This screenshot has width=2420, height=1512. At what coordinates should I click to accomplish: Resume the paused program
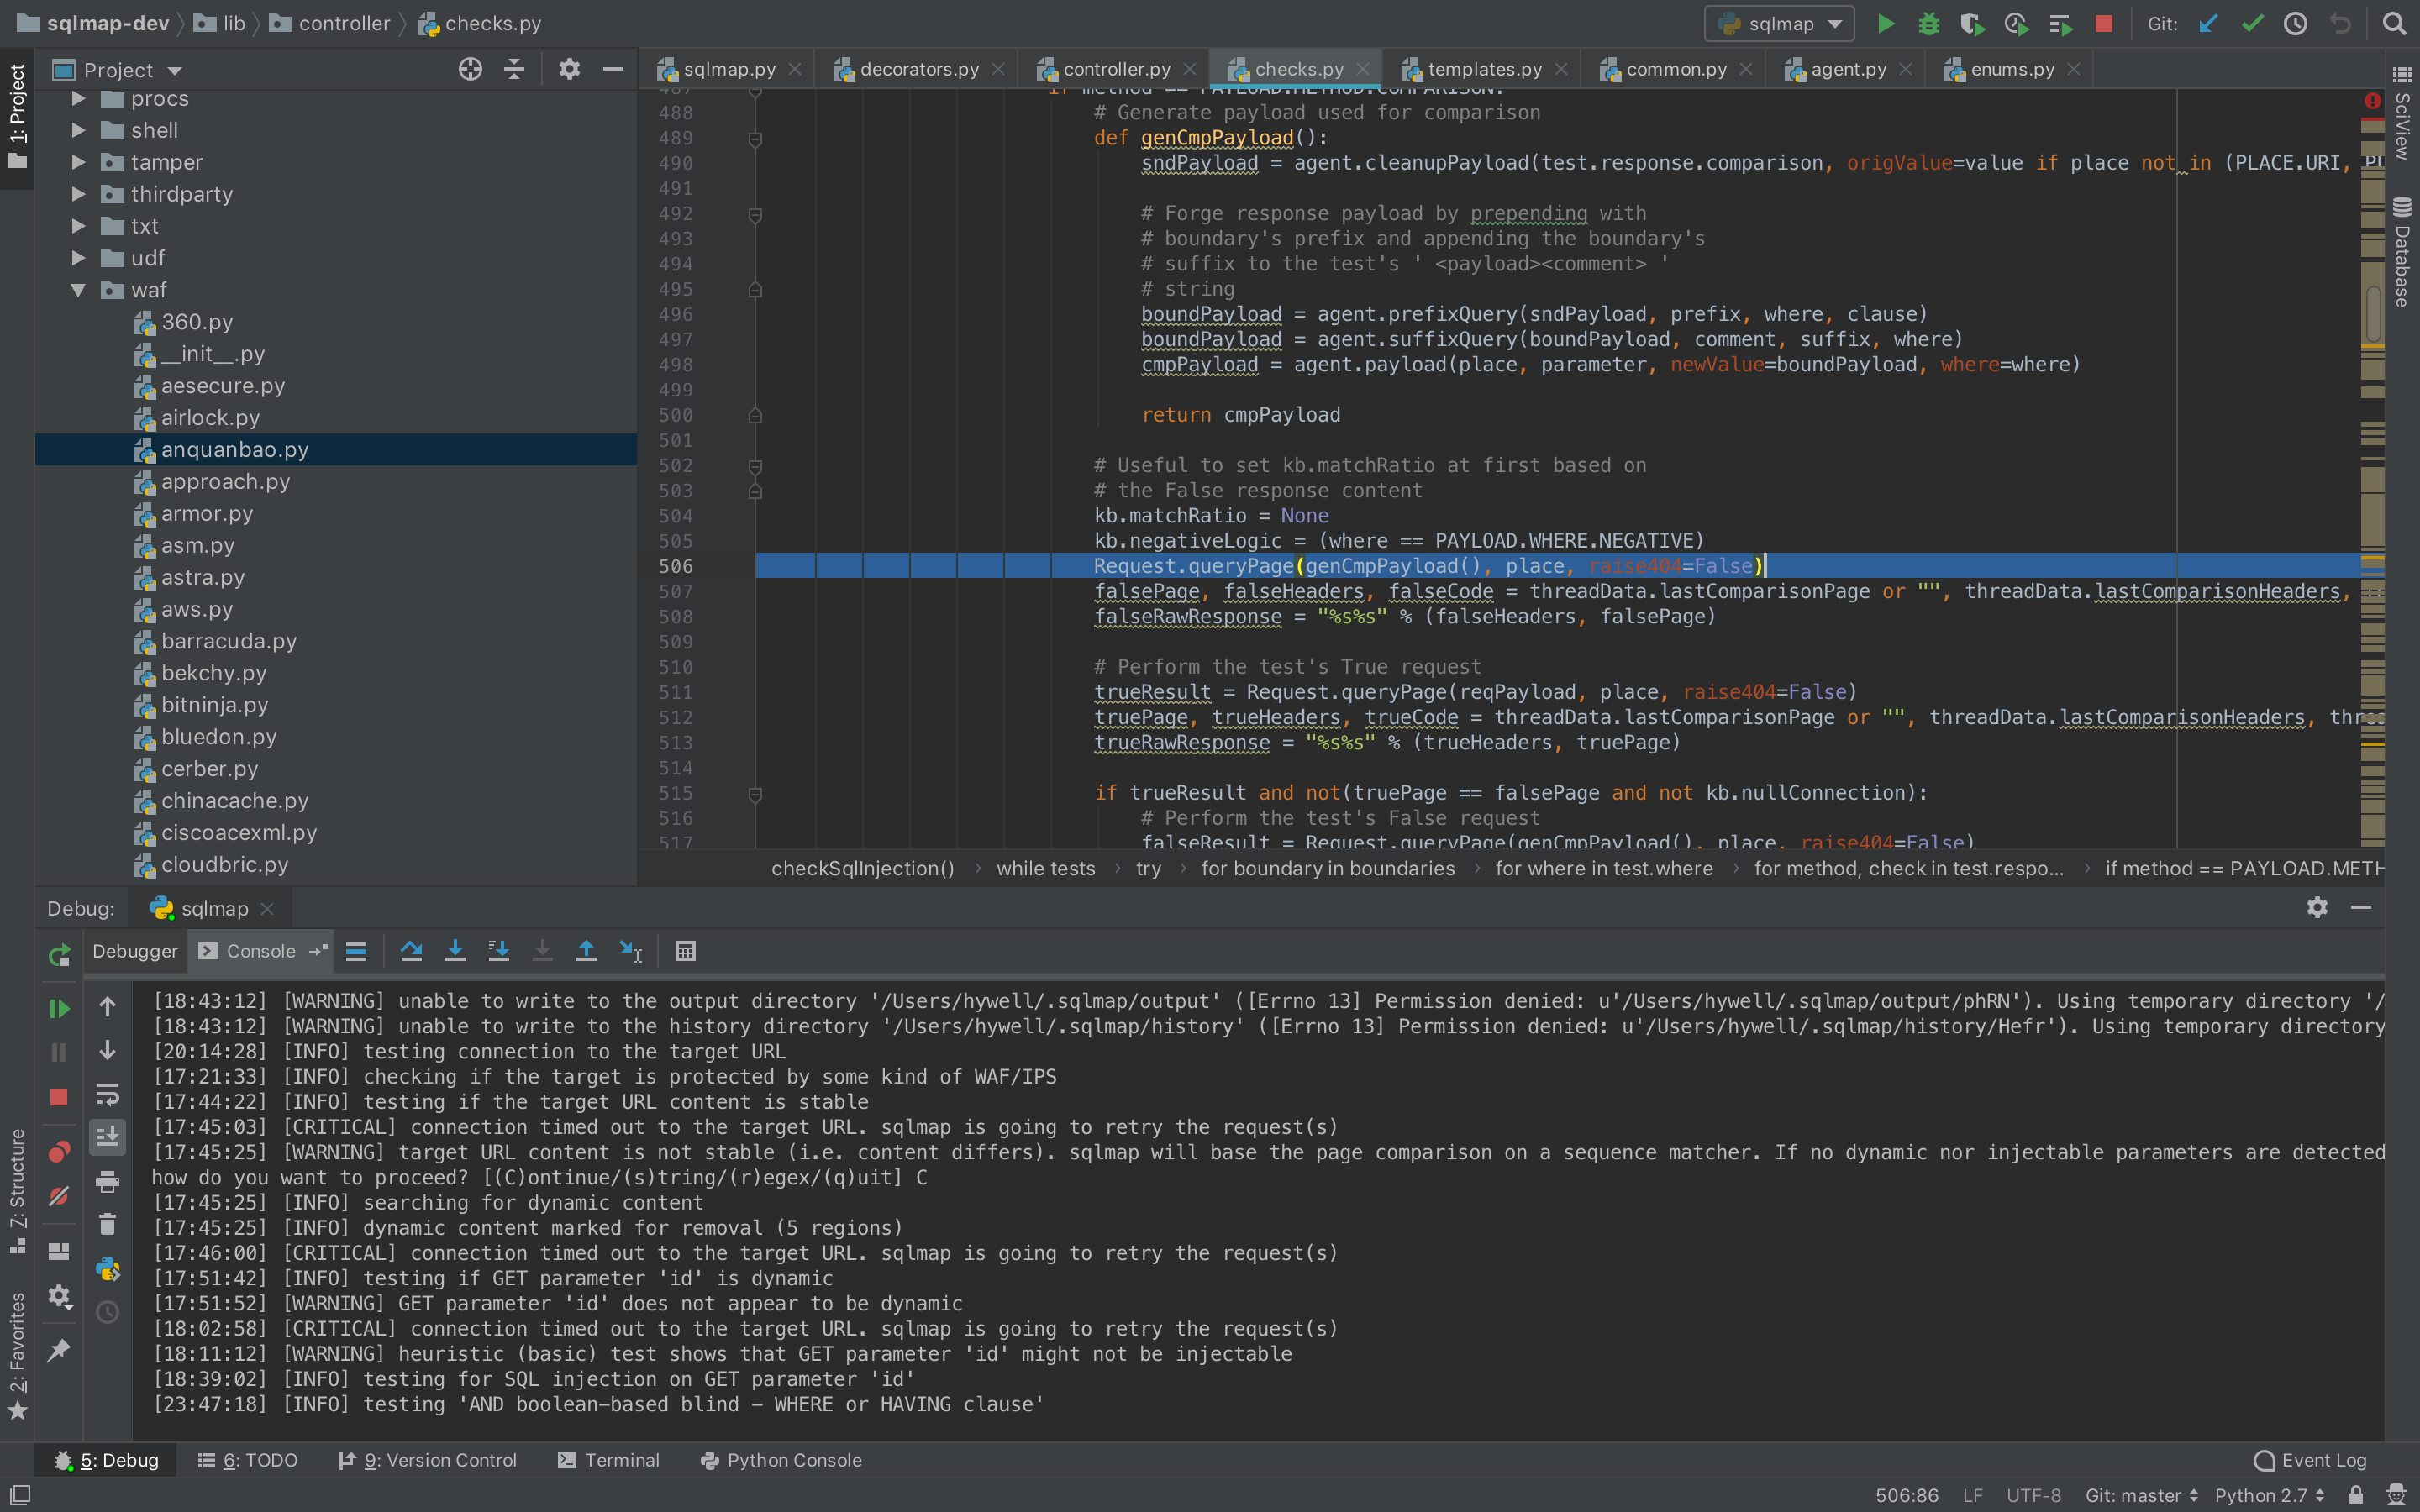click(58, 1008)
